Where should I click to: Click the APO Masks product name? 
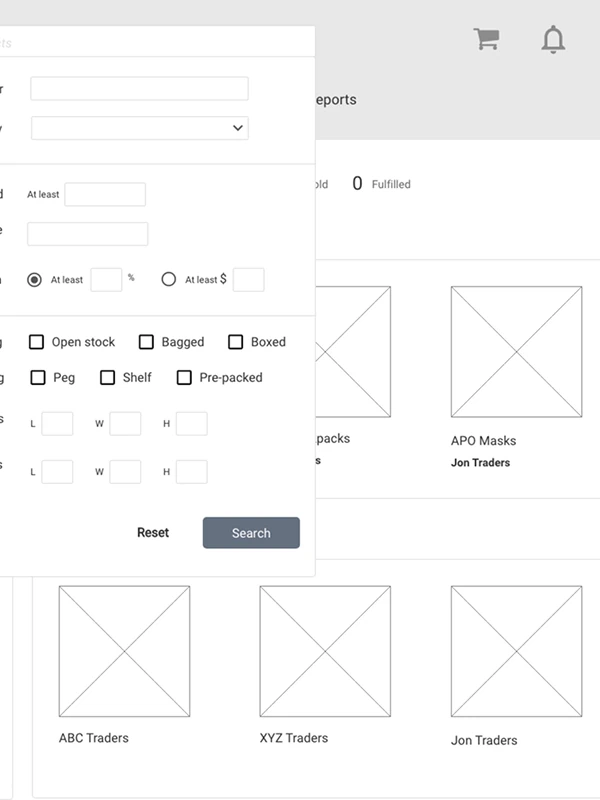(483, 441)
